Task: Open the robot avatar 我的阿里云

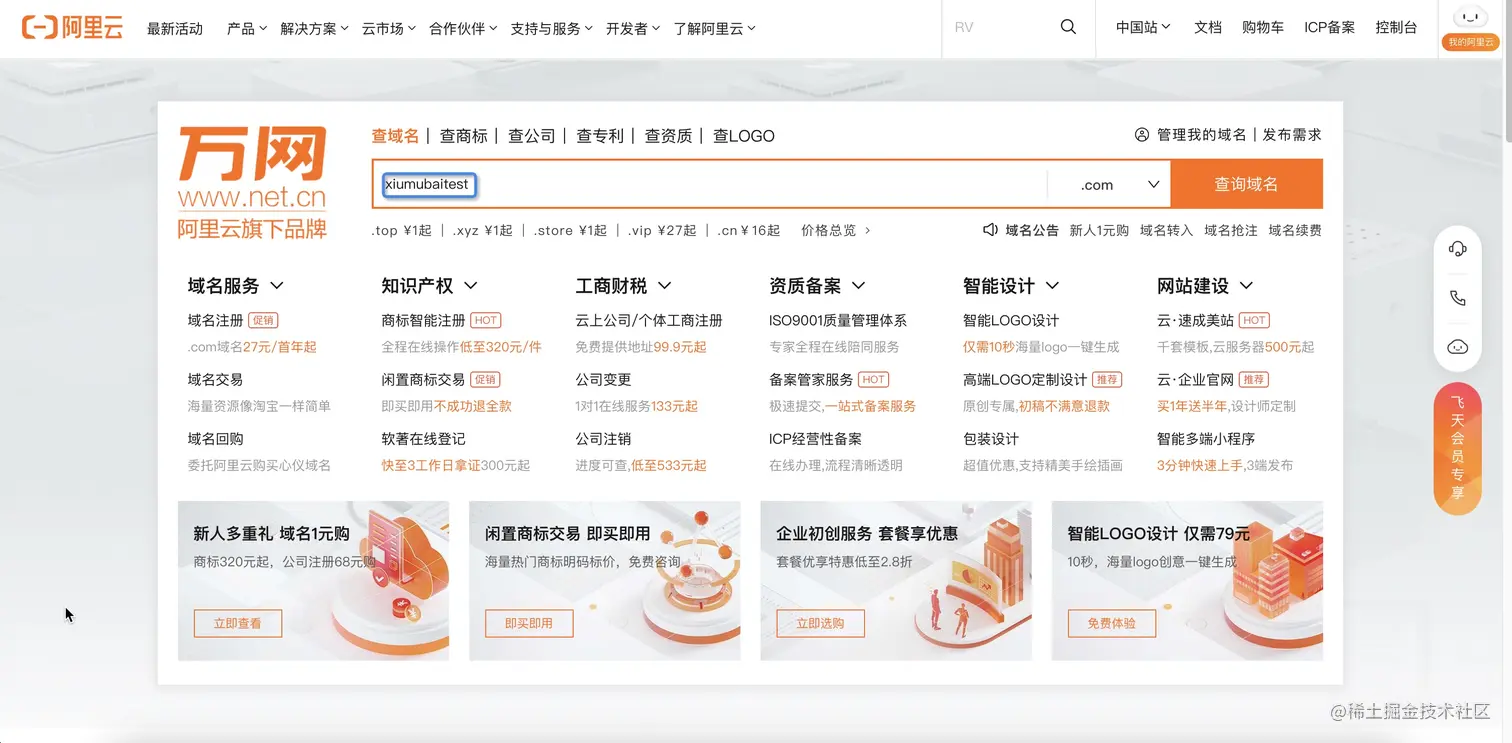Action: (1469, 27)
